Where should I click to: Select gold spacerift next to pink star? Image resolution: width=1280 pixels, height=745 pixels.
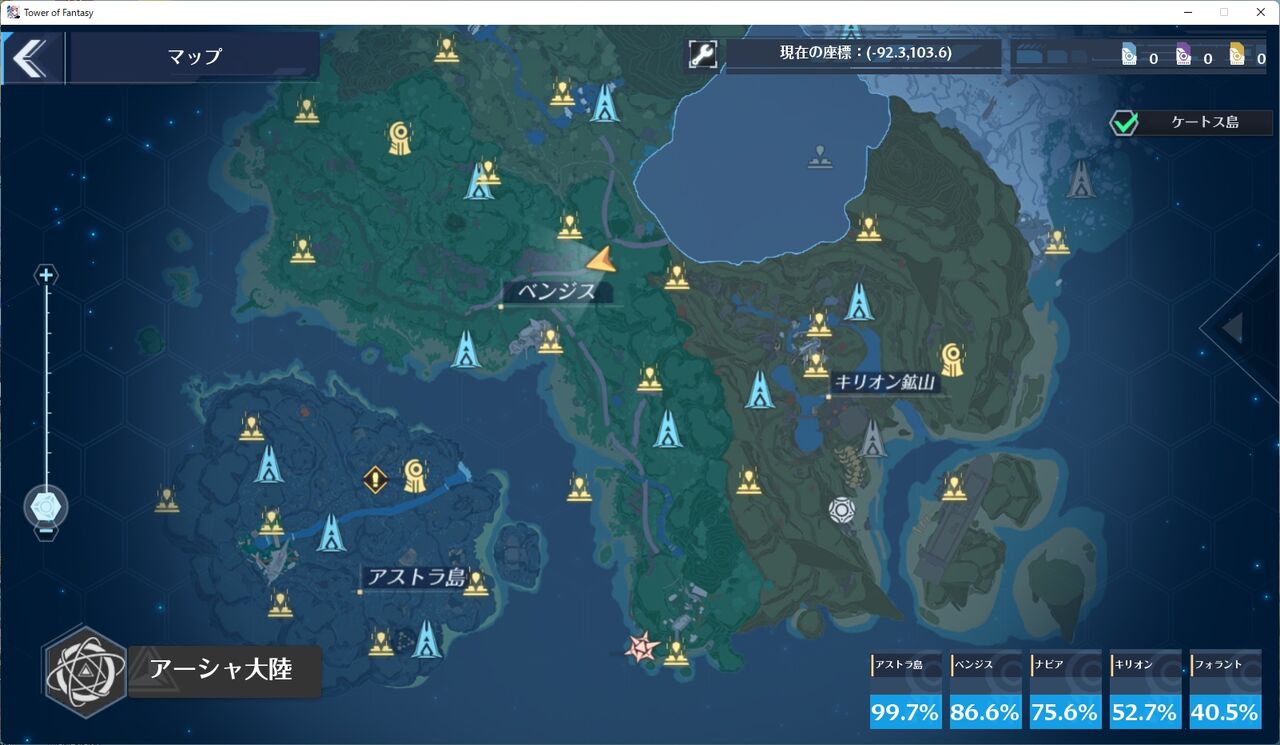(677, 652)
